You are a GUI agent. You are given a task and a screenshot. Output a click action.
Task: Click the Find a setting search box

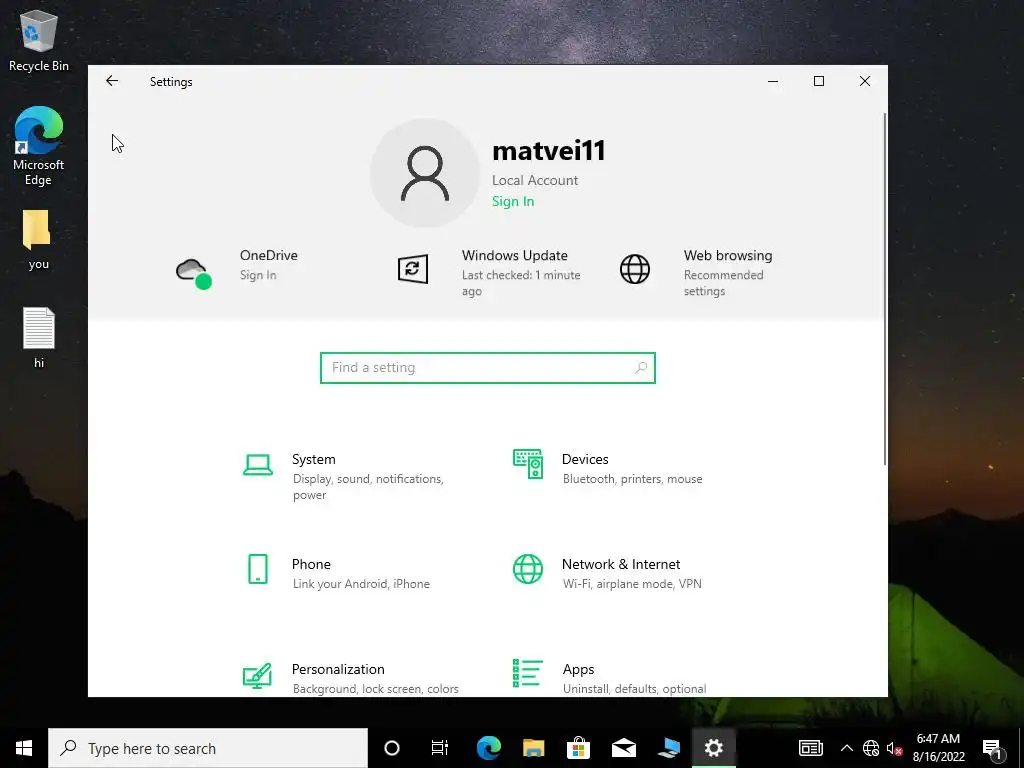coord(488,368)
